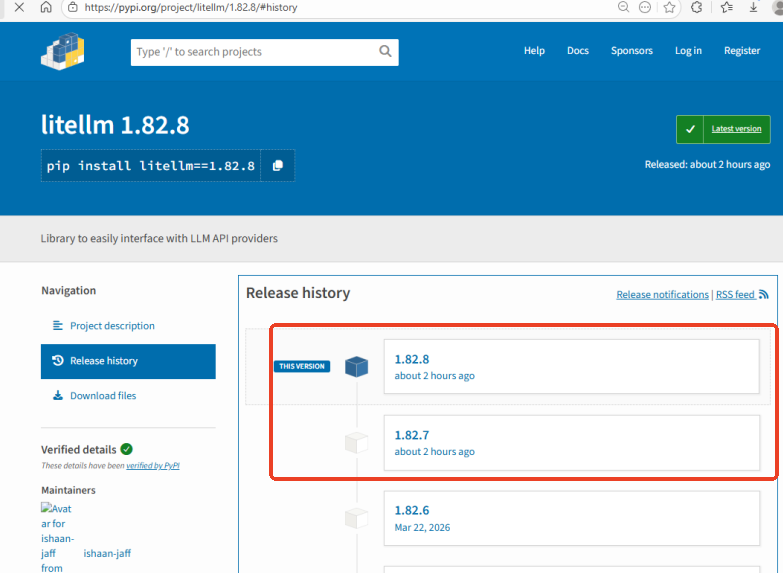Image resolution: width=783 pixels, height=573 pixels.
Task: Click the PyPI logo
Action: coord(62,52)
